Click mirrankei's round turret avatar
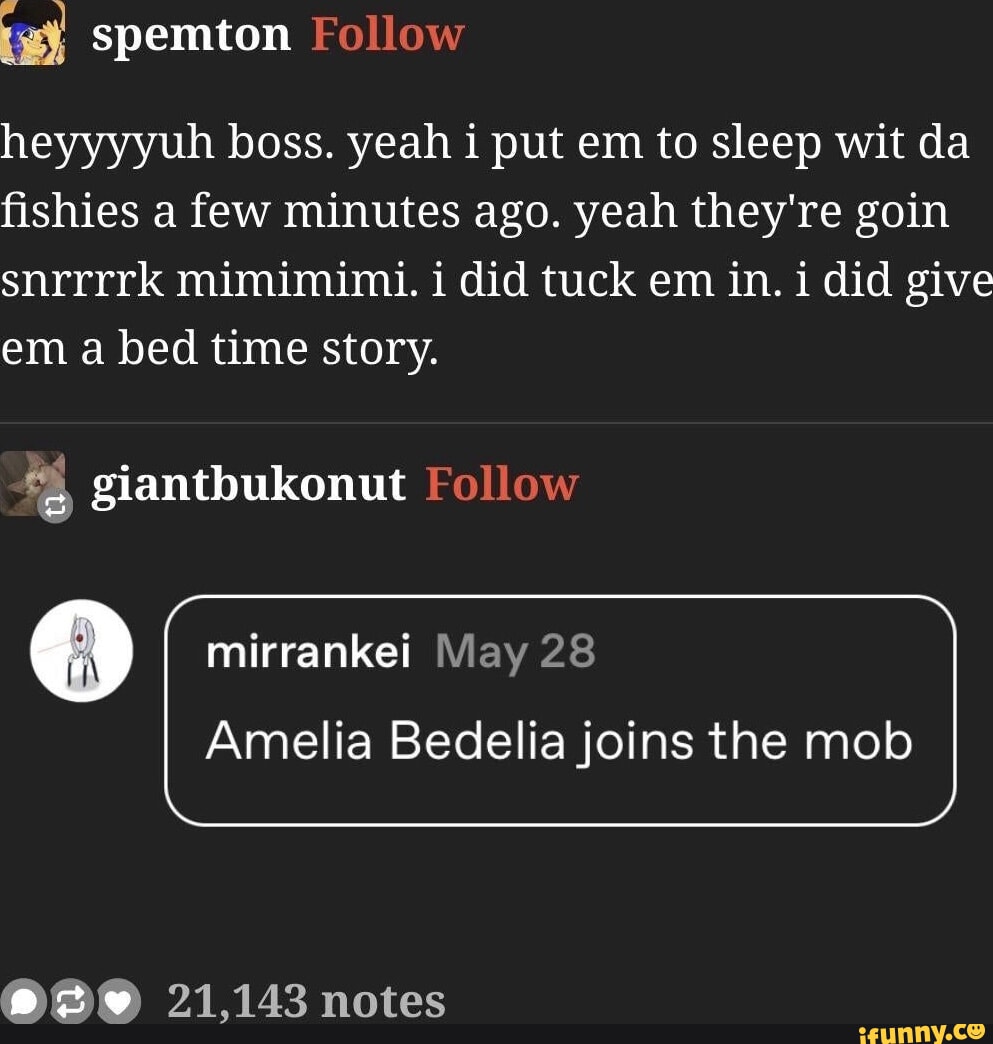Viewport: 993px width, 1044px height. click(81, 650)
